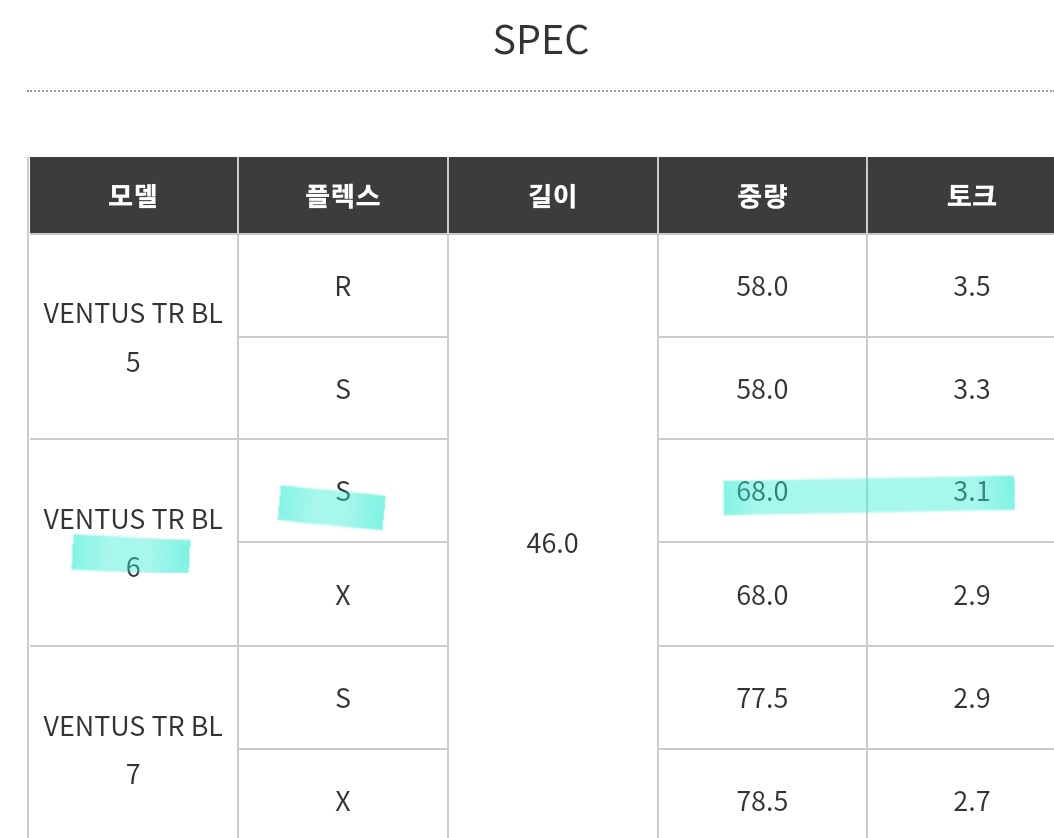Viewport: 1054px width, 838px height.
Task: Click the 3.3 torque cell
Action: [971, 389]
